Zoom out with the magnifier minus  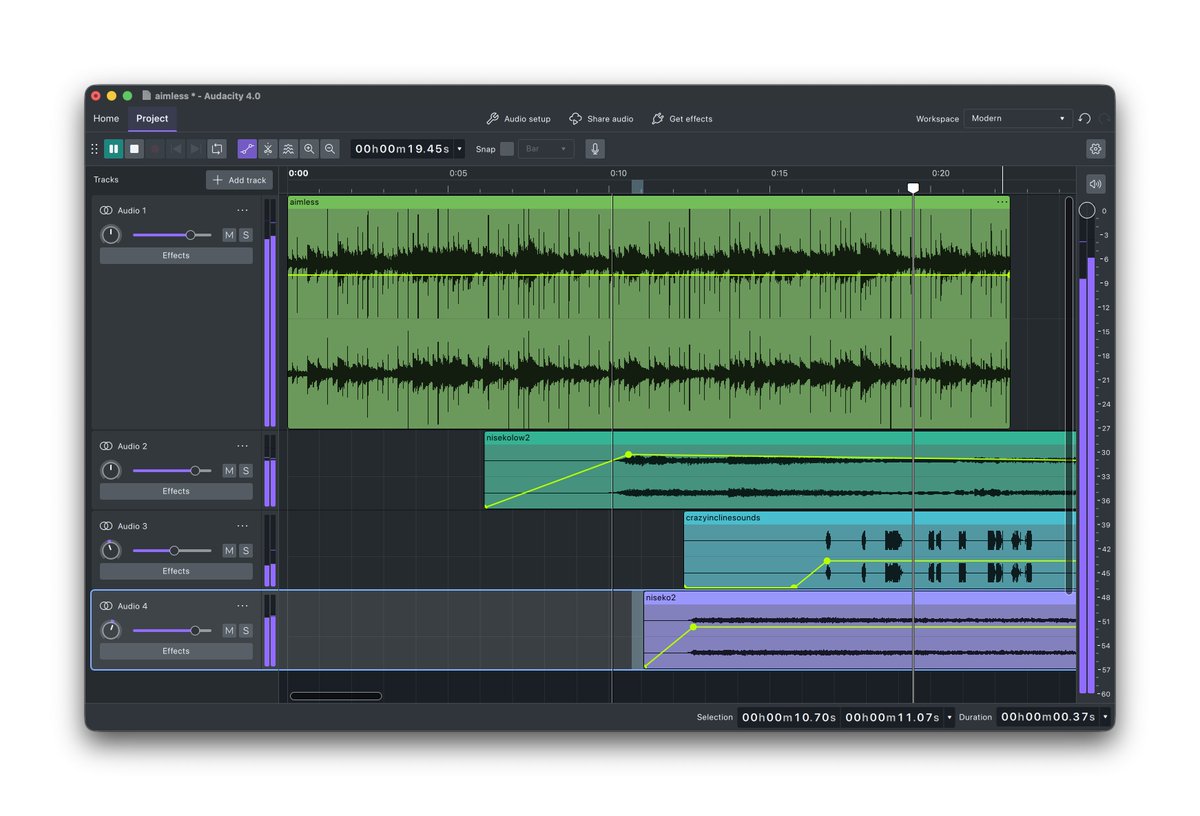coord(330,149)
